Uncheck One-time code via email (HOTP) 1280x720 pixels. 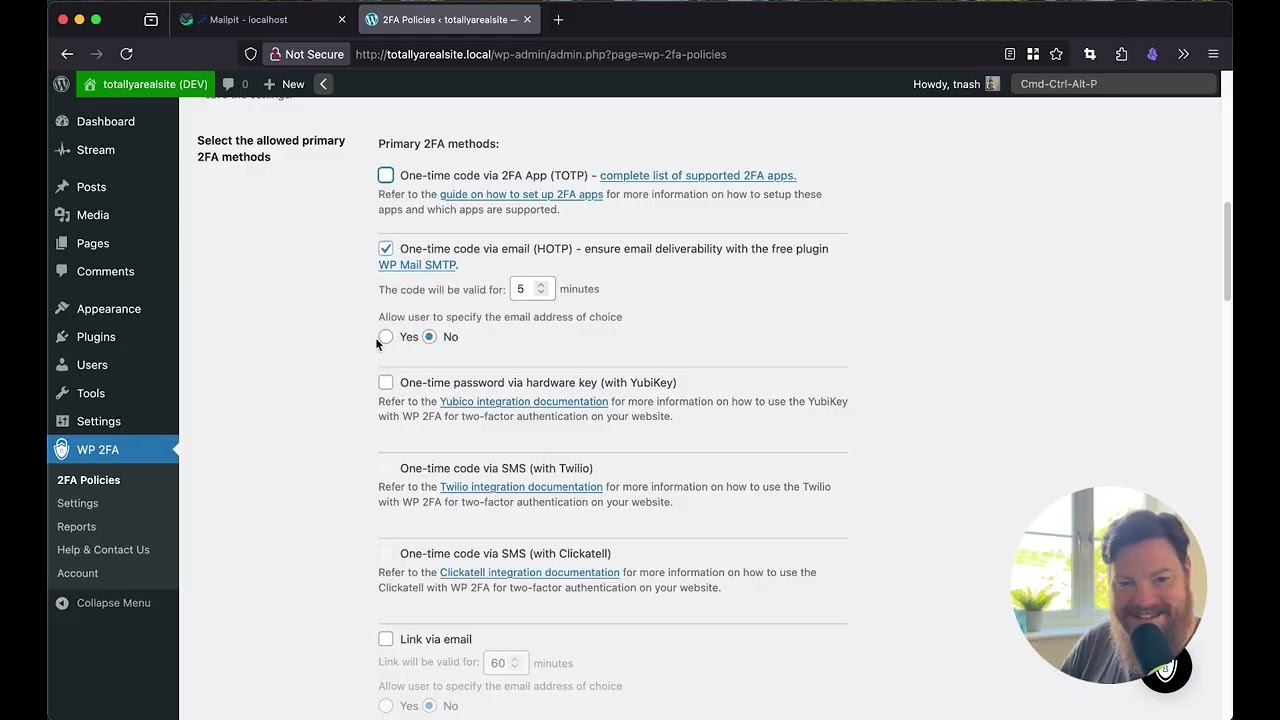pos(386,248)
